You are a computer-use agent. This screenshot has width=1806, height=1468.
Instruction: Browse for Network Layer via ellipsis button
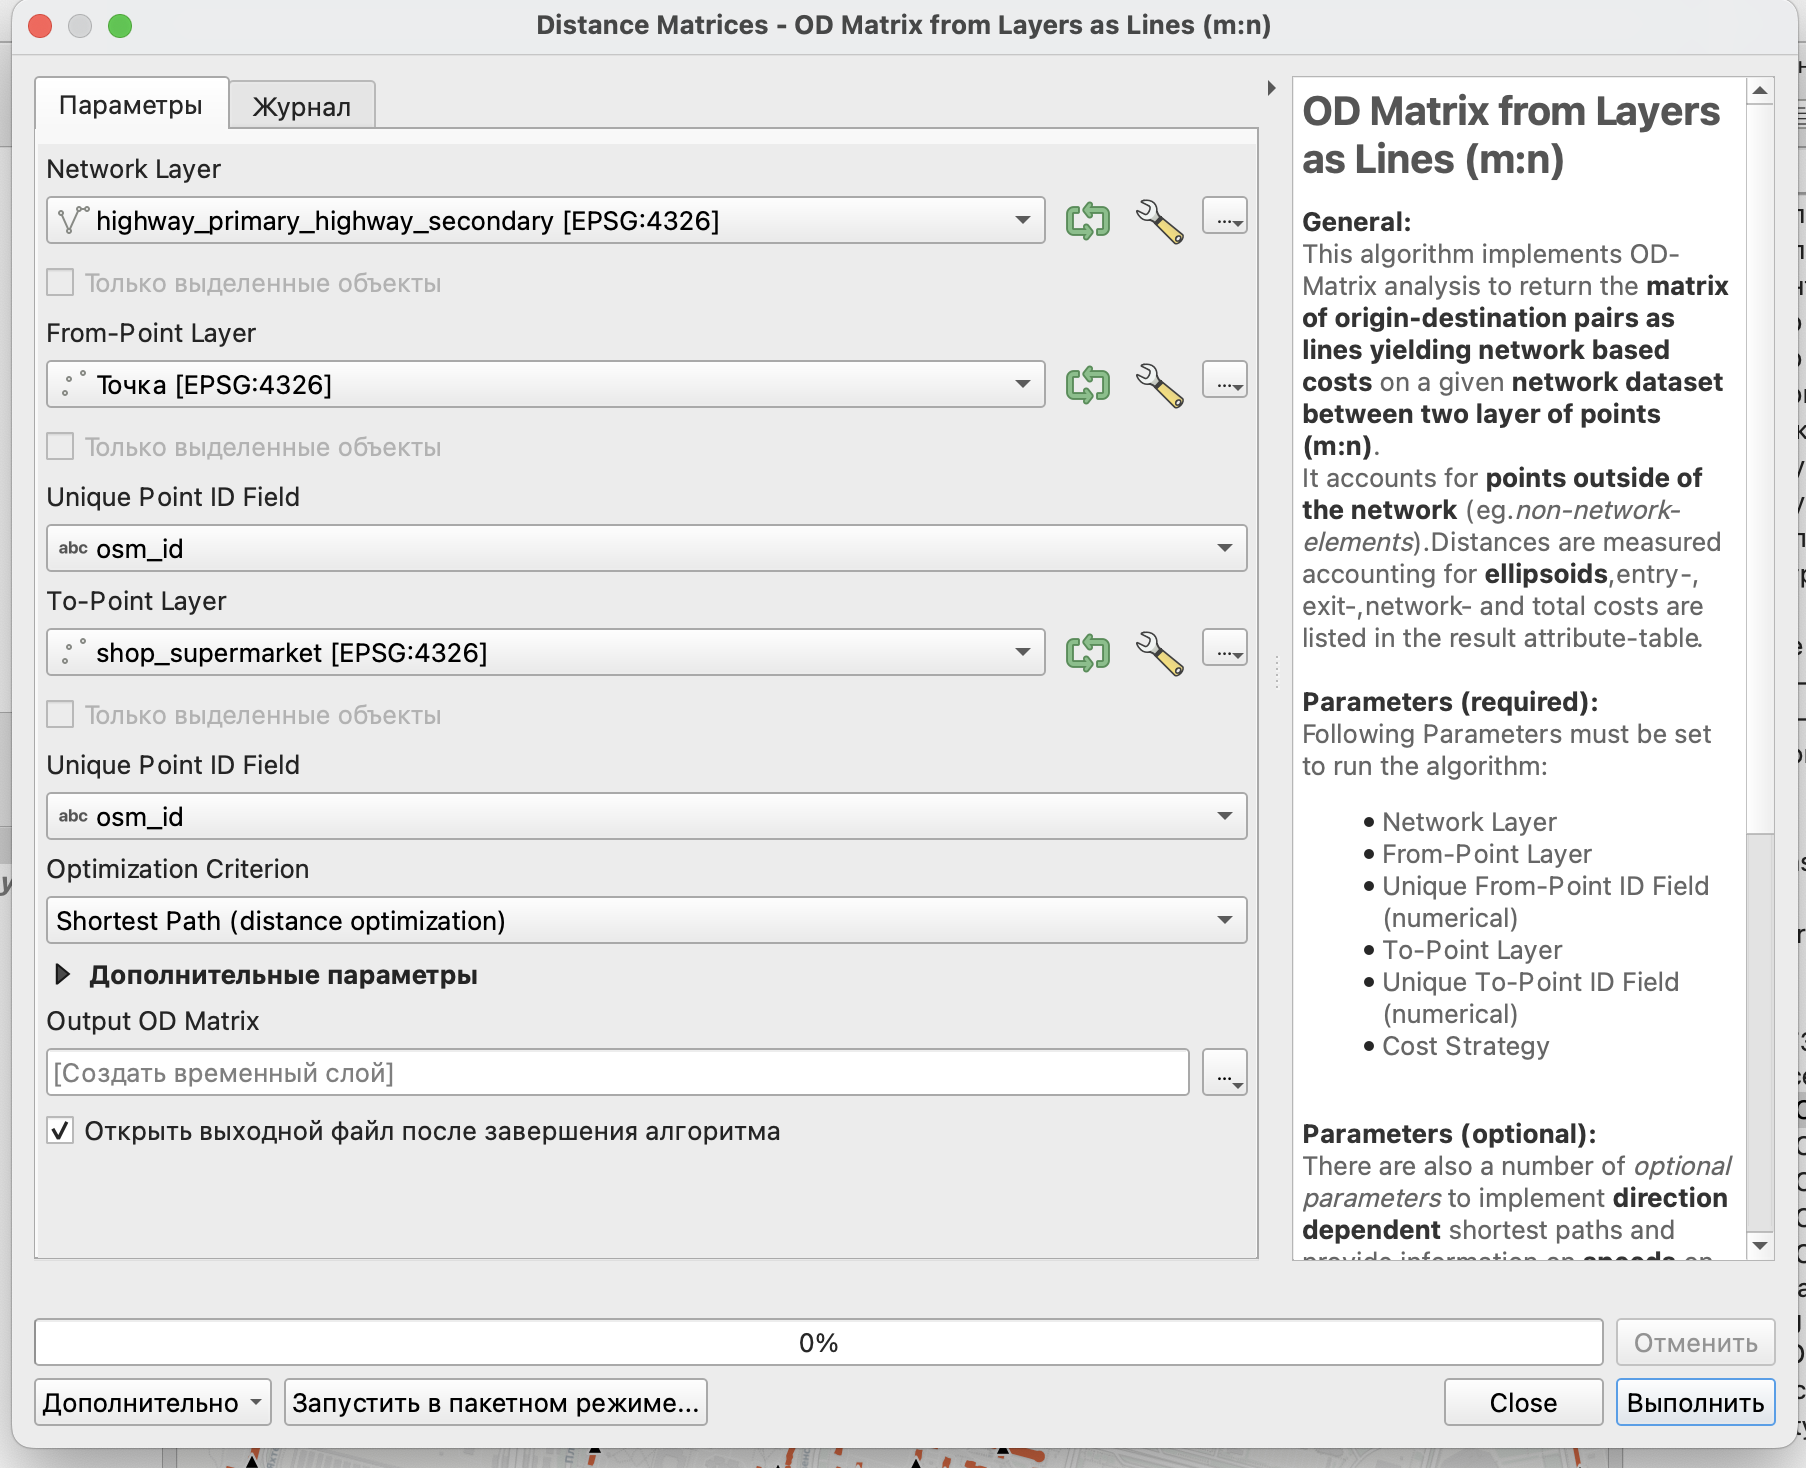click(1224, 217)
